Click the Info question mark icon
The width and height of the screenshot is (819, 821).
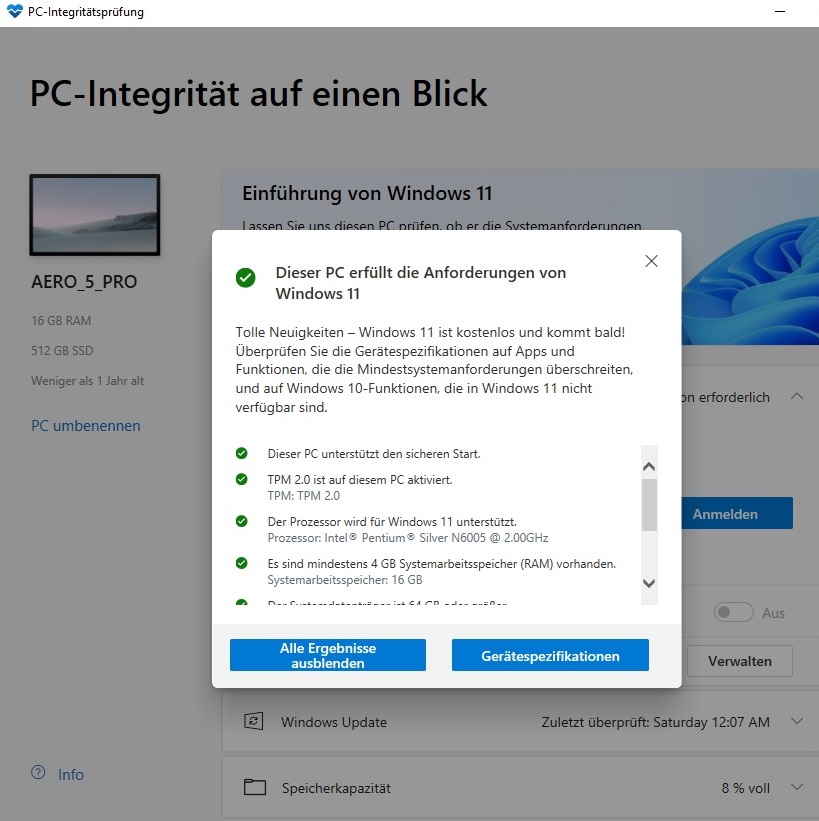tap(38, 772)
